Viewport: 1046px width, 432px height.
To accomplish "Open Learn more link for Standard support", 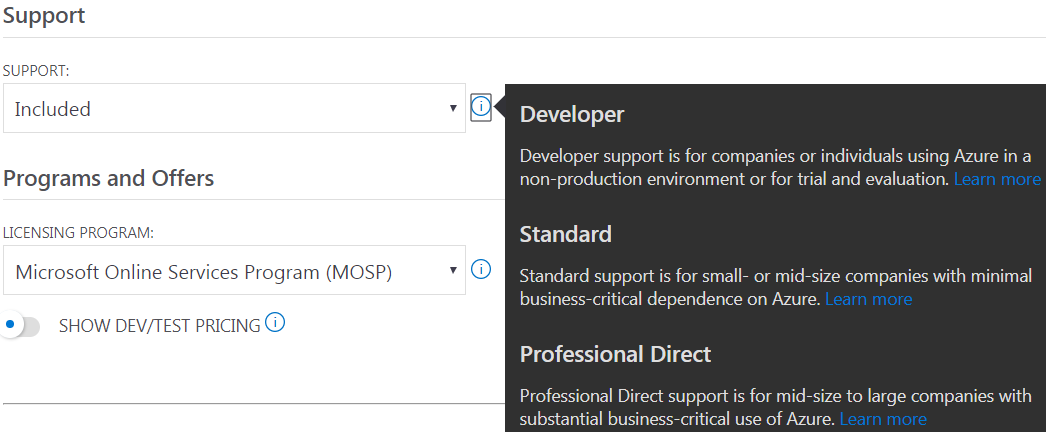I will [x=868, y=299].
